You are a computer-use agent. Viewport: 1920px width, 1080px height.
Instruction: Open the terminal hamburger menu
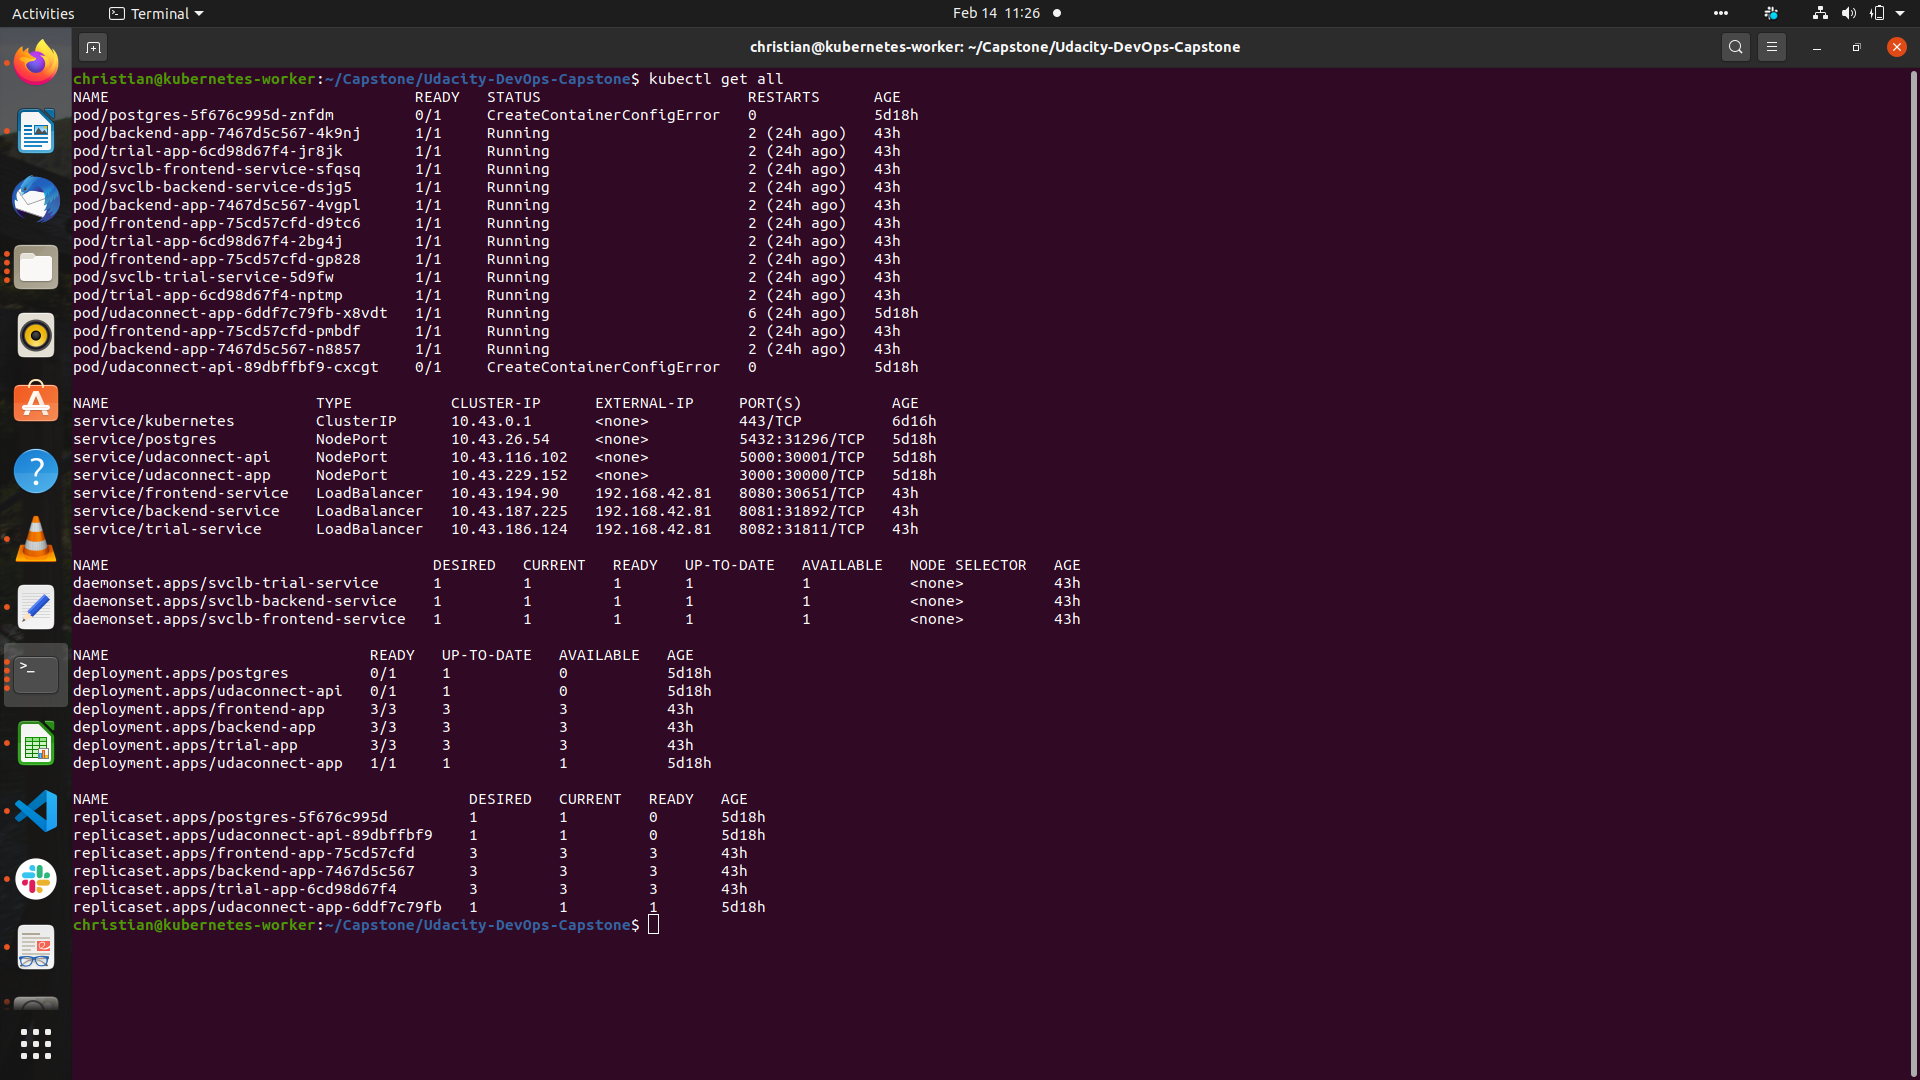(1772, 47)
